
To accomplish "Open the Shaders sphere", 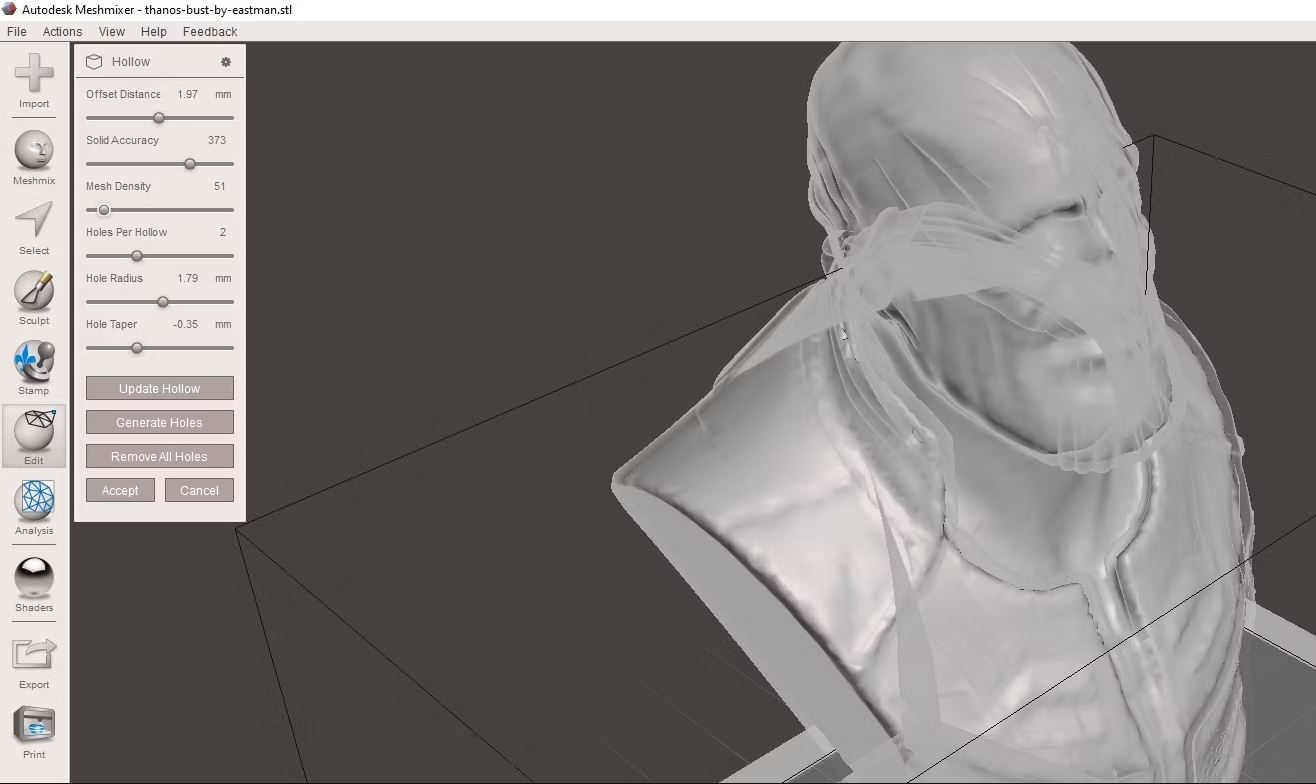I will 34,585.
